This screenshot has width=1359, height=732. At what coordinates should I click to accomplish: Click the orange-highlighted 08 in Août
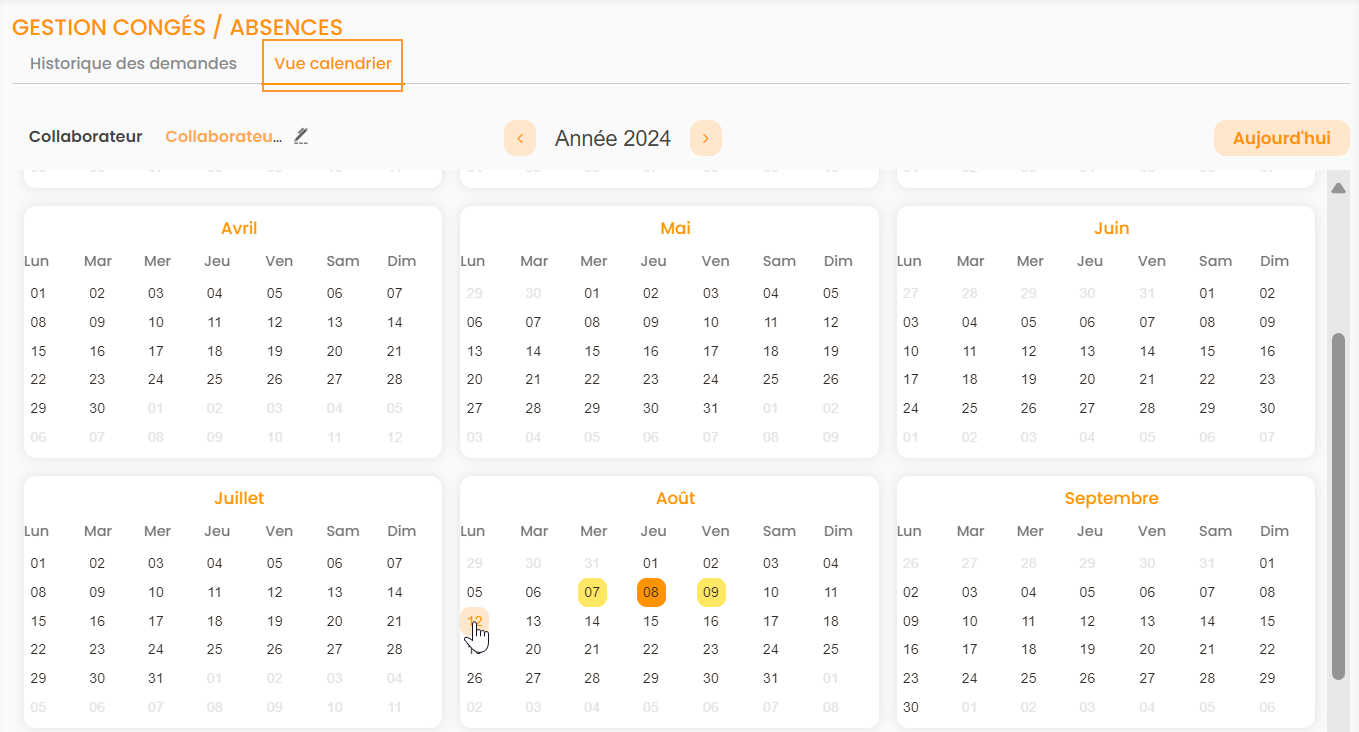[651, 593]
